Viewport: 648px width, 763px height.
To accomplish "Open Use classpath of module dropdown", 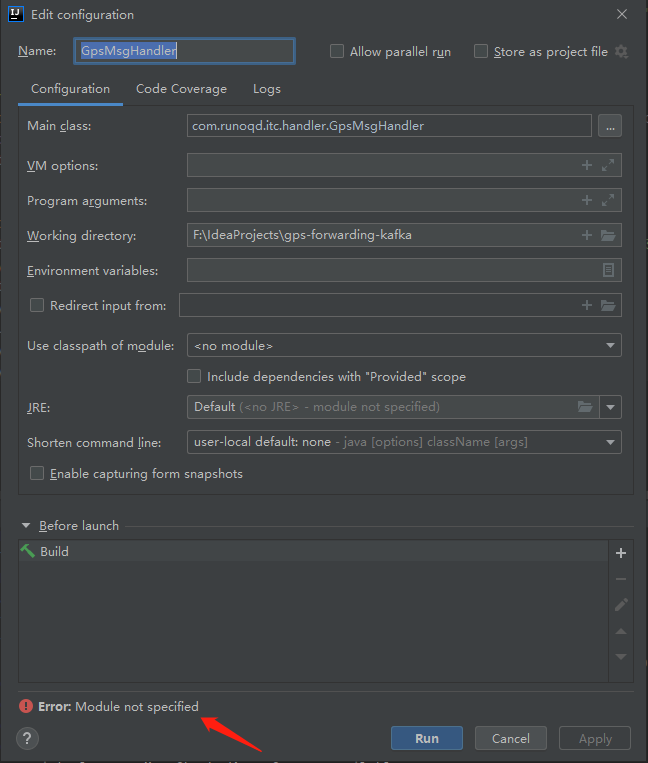I will [x=610, y=346].
